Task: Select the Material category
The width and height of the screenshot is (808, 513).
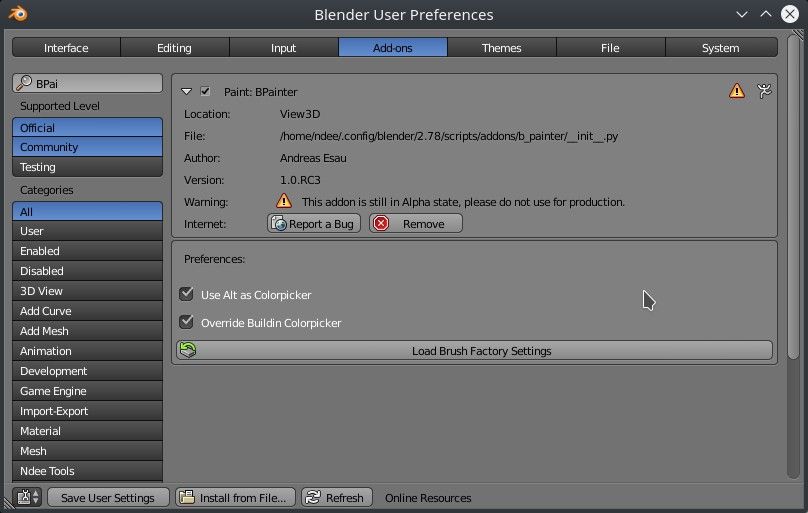Action: pos(87,431)
